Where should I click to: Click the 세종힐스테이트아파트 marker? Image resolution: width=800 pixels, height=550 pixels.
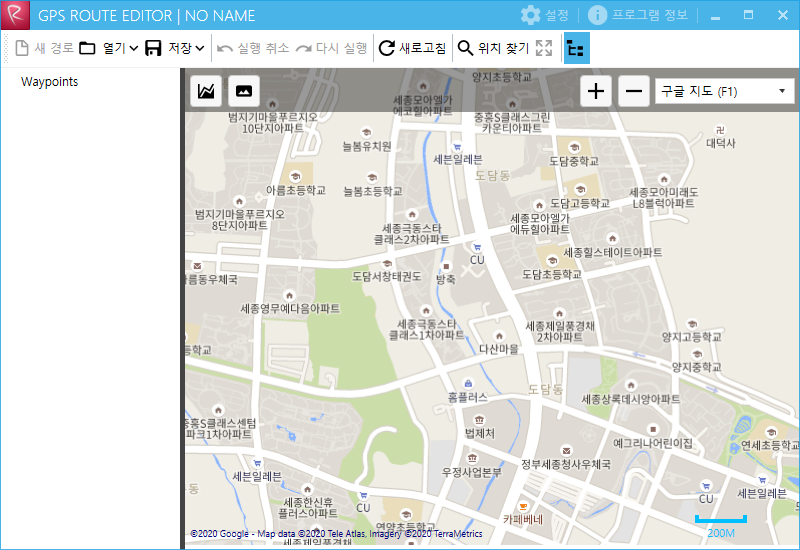(x=612, y=238)
